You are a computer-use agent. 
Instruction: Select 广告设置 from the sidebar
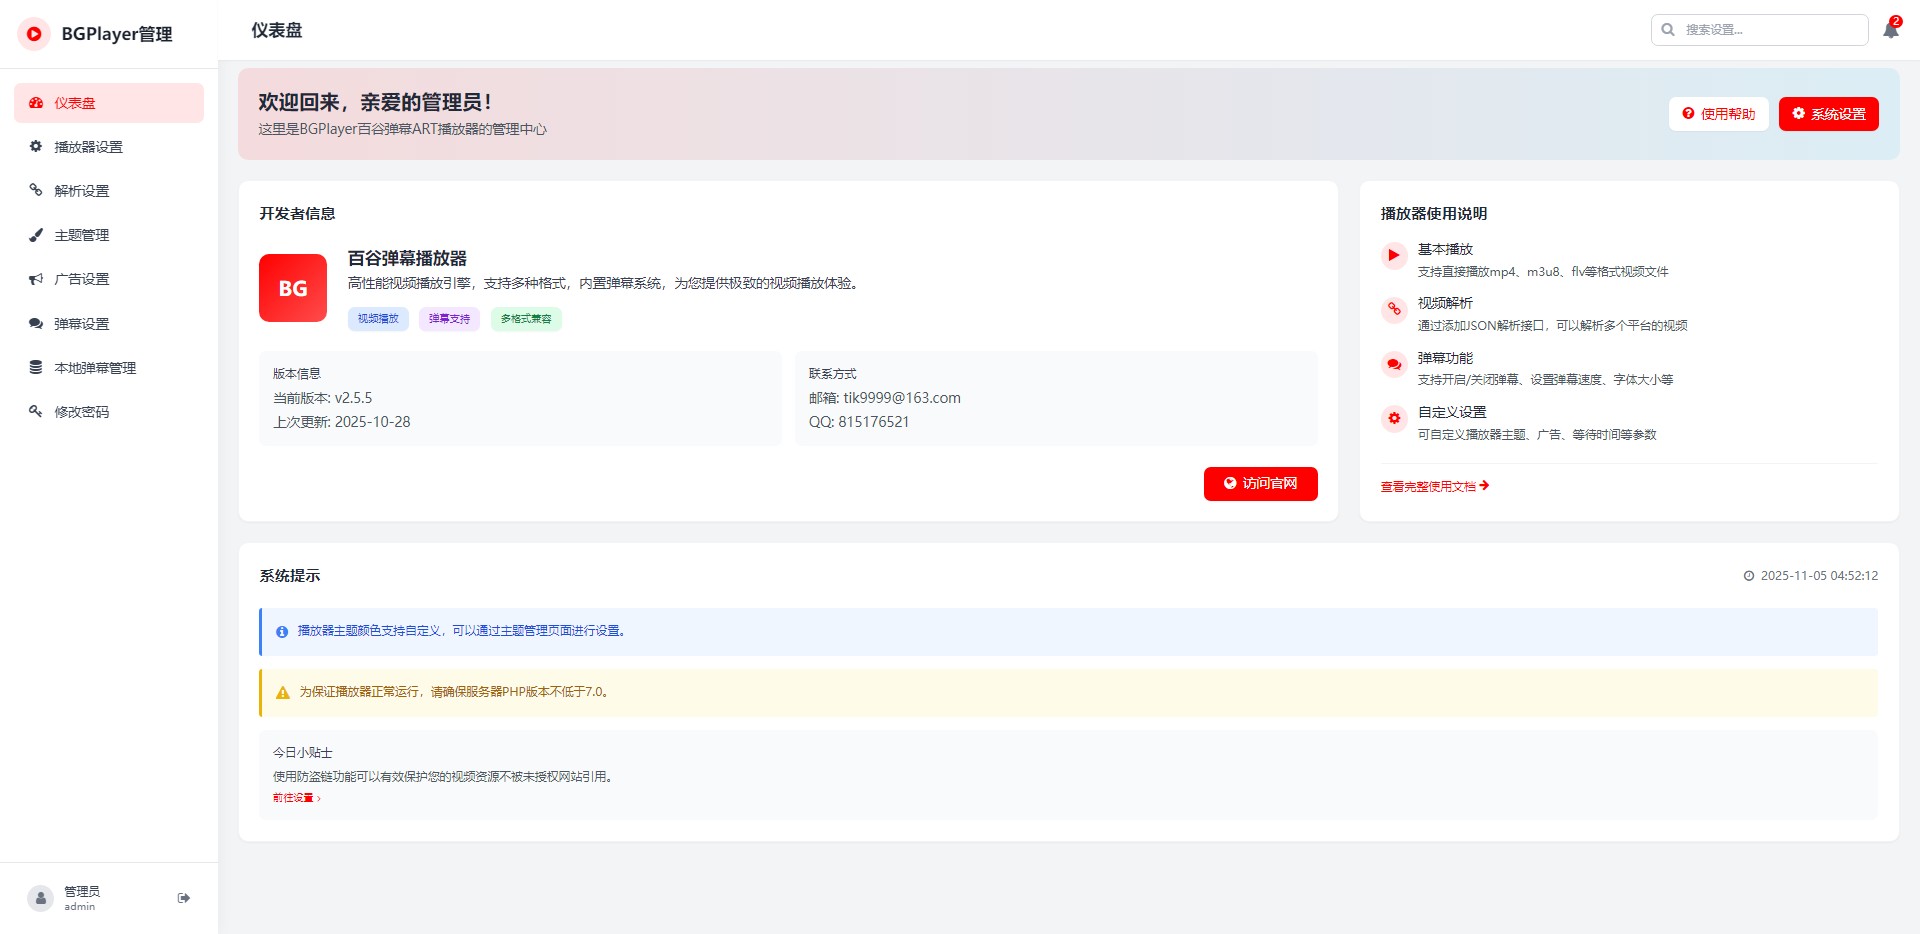click(81, 279)
